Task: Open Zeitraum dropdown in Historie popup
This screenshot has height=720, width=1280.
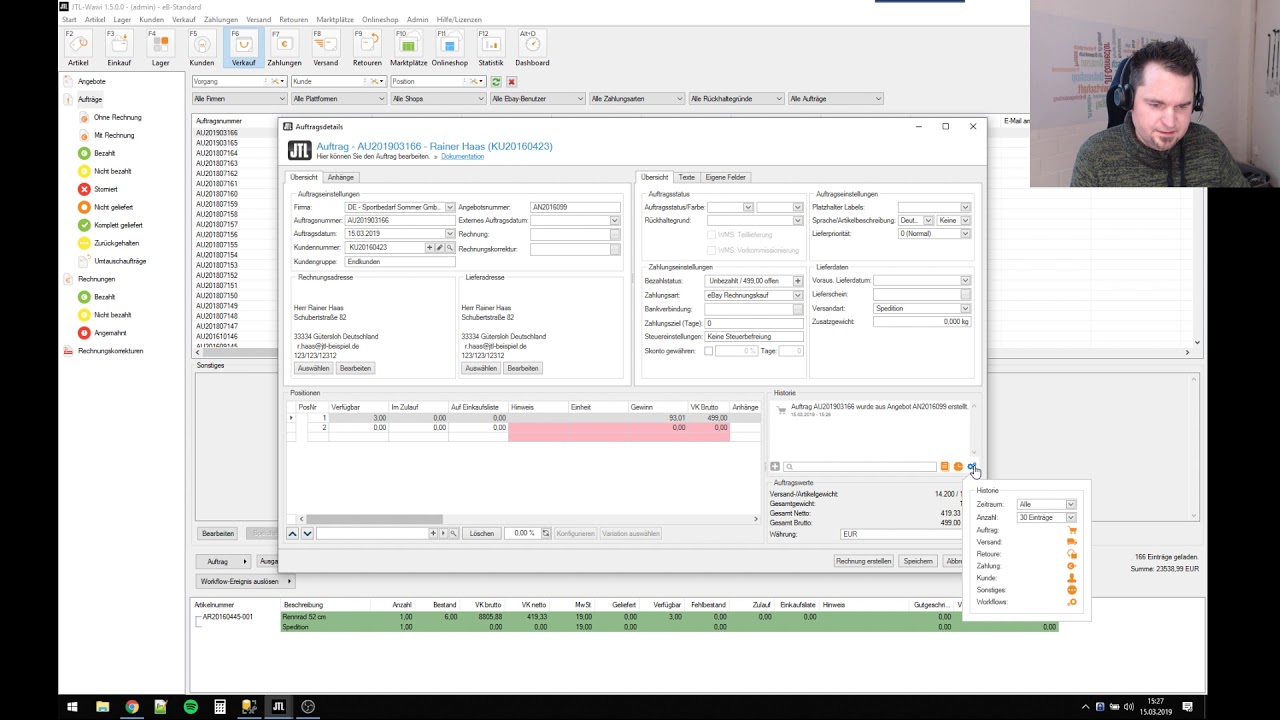Action: tap(1070, 505)
